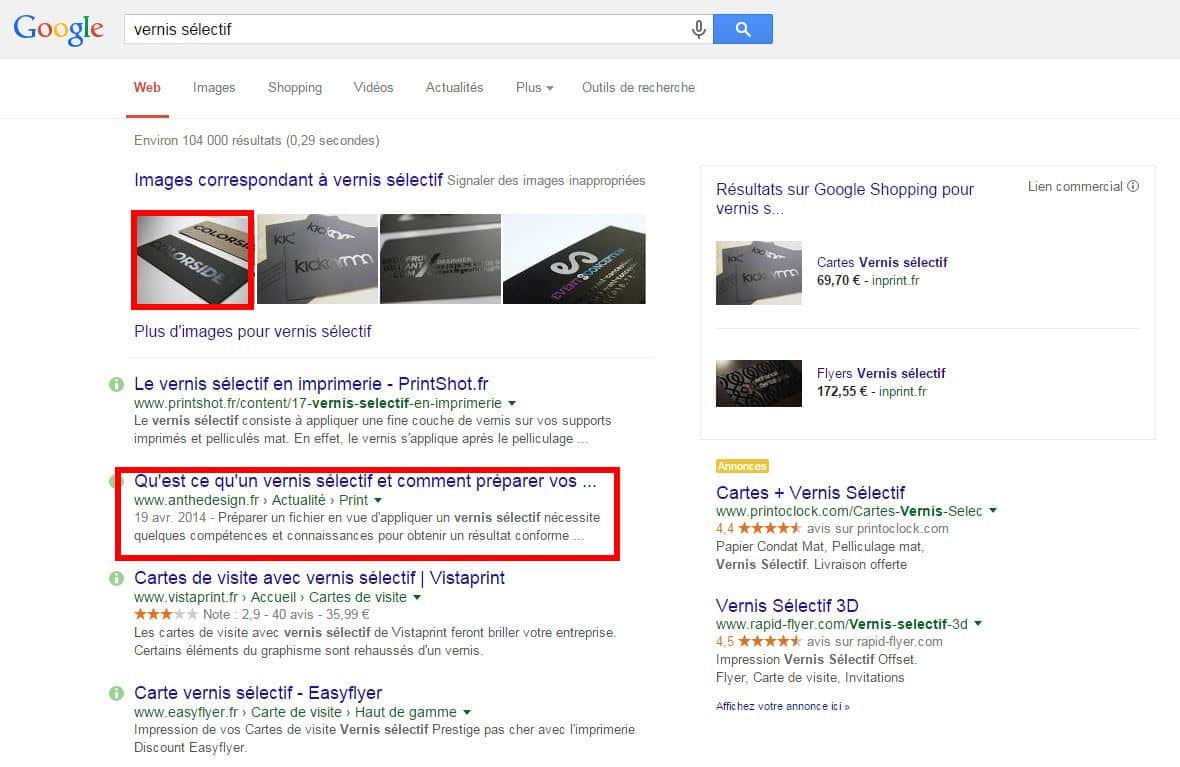Open the Web tab

pos(147,87)
